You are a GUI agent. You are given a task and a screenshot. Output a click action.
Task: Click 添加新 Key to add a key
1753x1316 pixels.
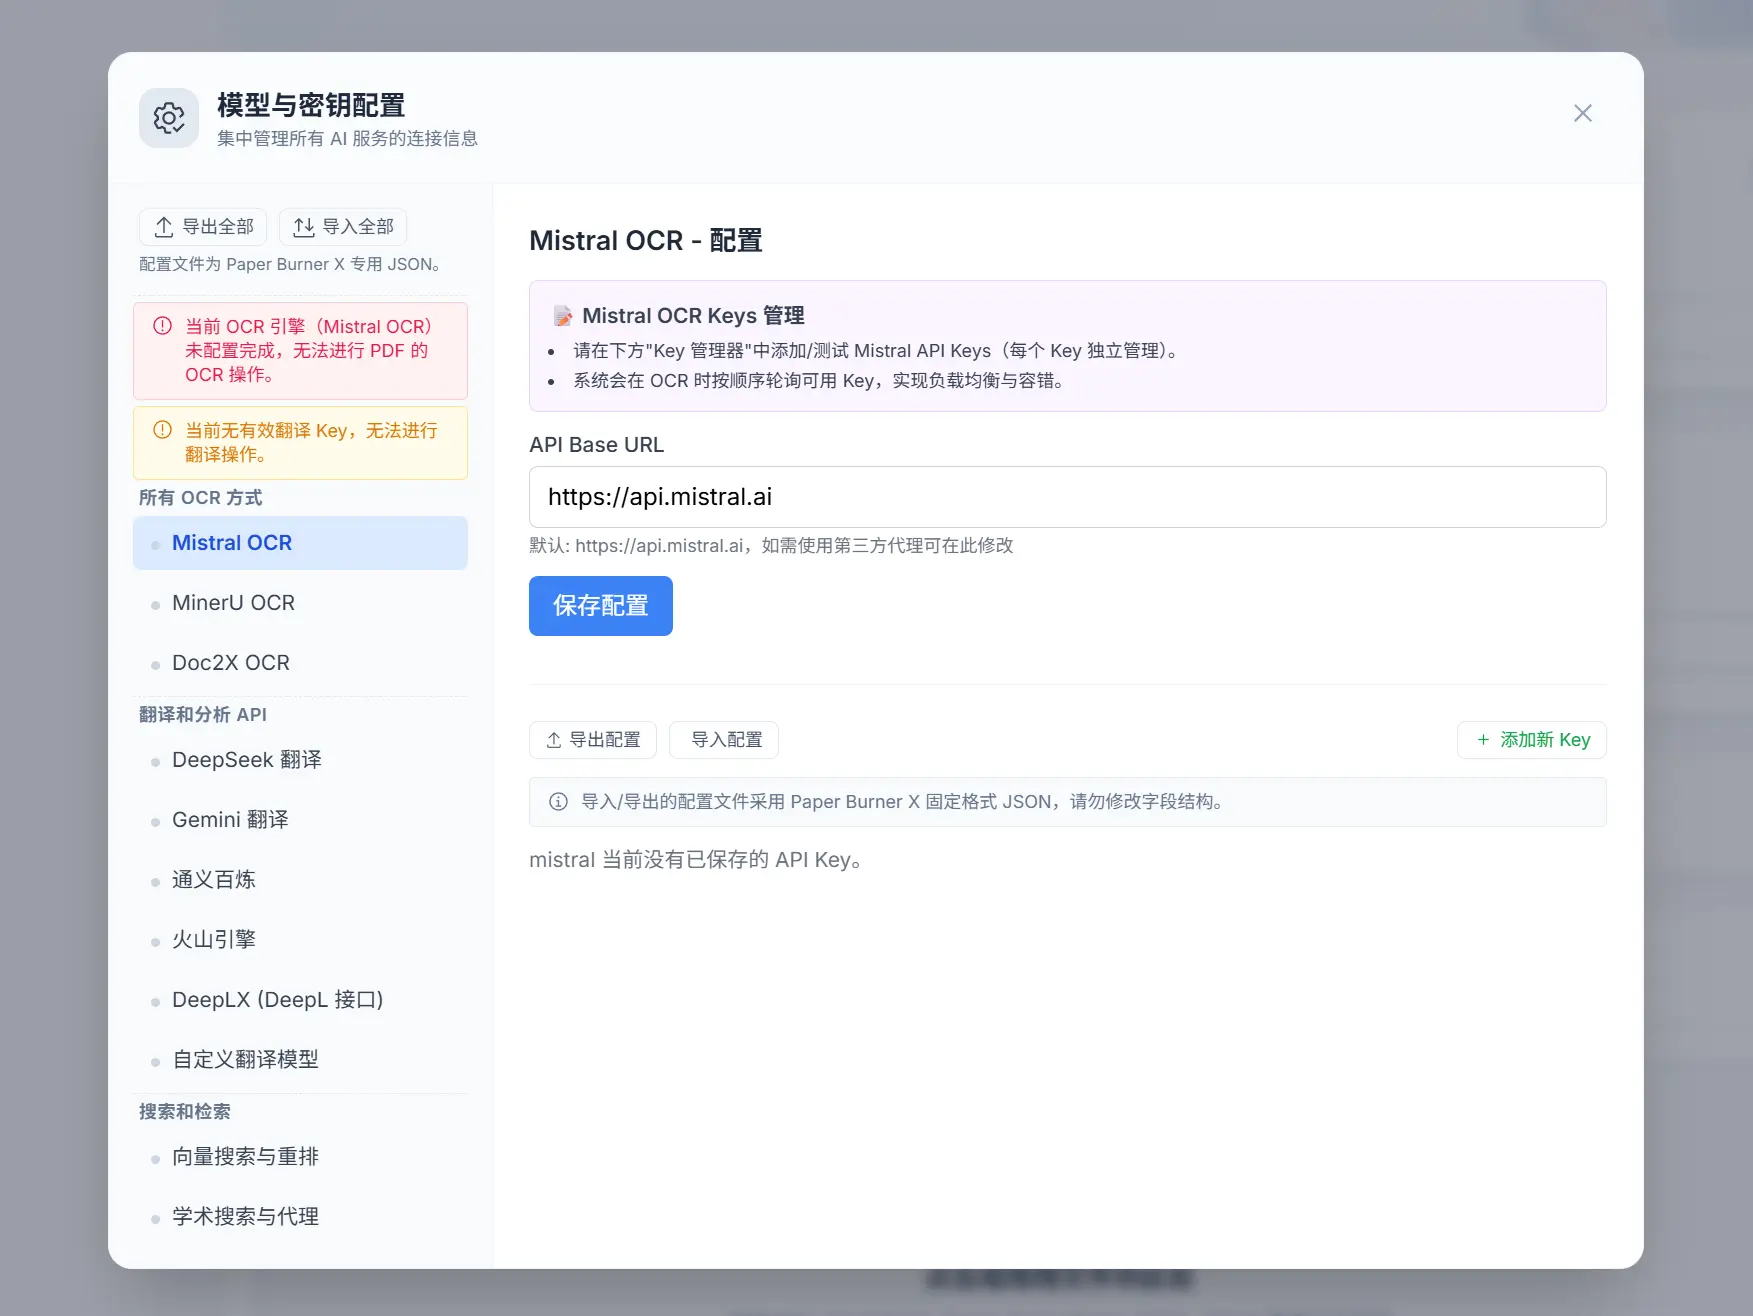[1531, 740]
